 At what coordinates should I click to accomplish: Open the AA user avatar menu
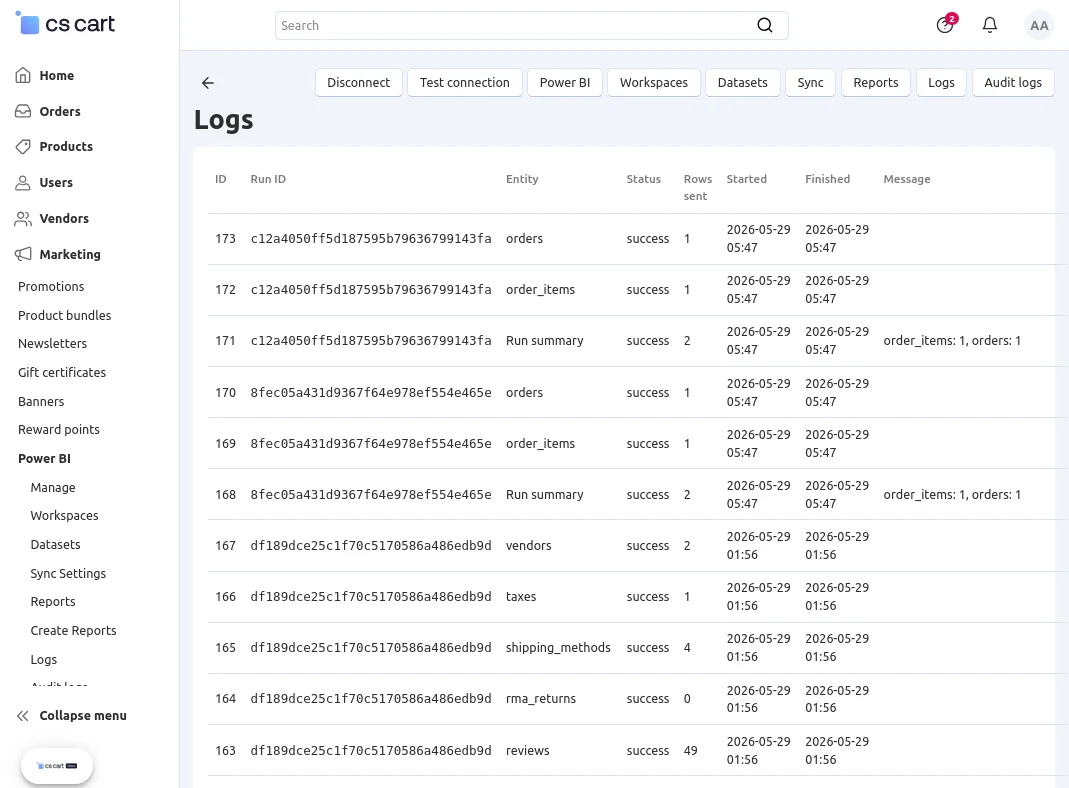coord(1039,25)
